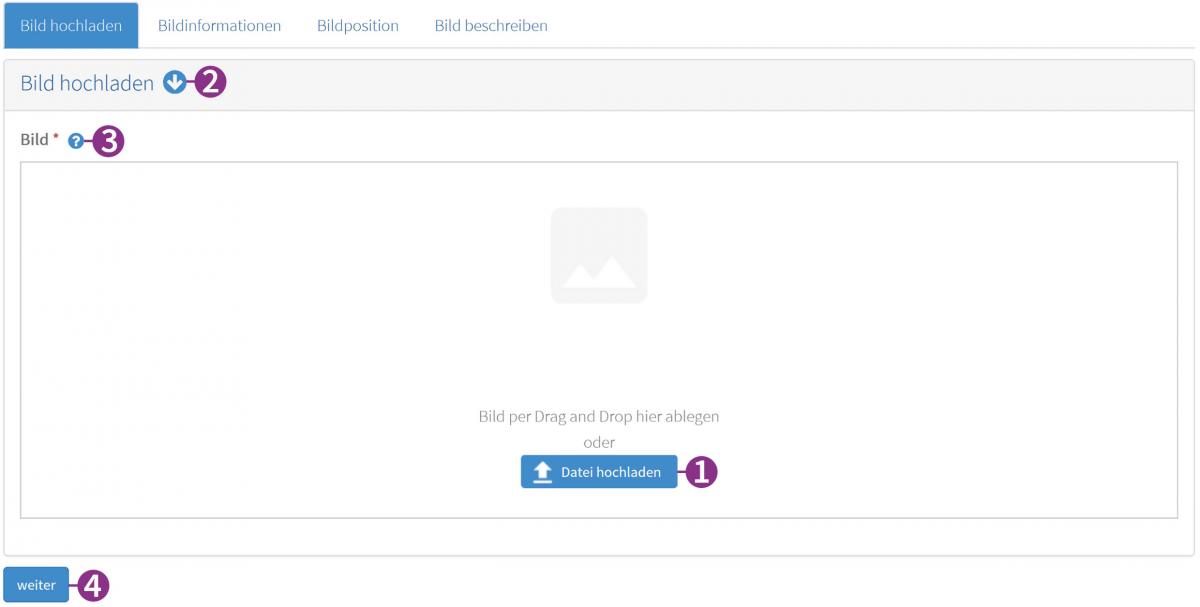The image size is (1200, 607).
Task: Select the purple number 1 marker
Action: tap(703, 472)
